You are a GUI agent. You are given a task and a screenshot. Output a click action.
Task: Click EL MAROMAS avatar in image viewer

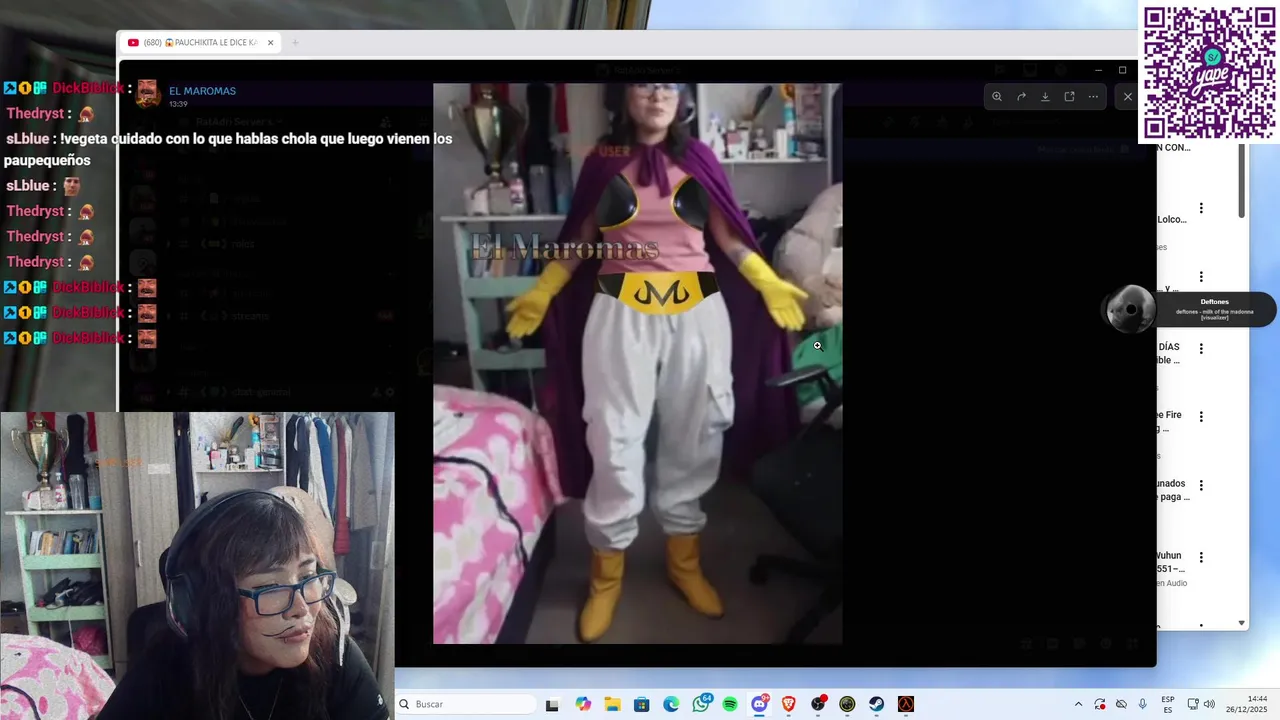coord(148,94)
